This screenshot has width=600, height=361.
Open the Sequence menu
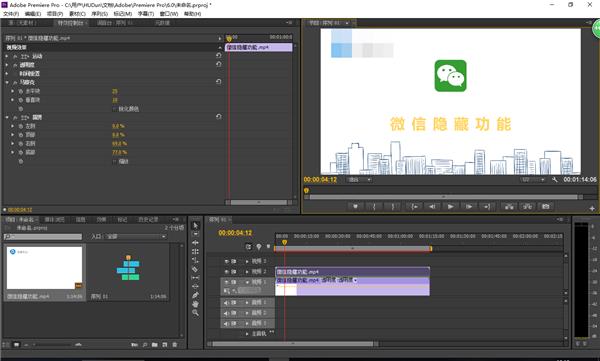[99, 14]
